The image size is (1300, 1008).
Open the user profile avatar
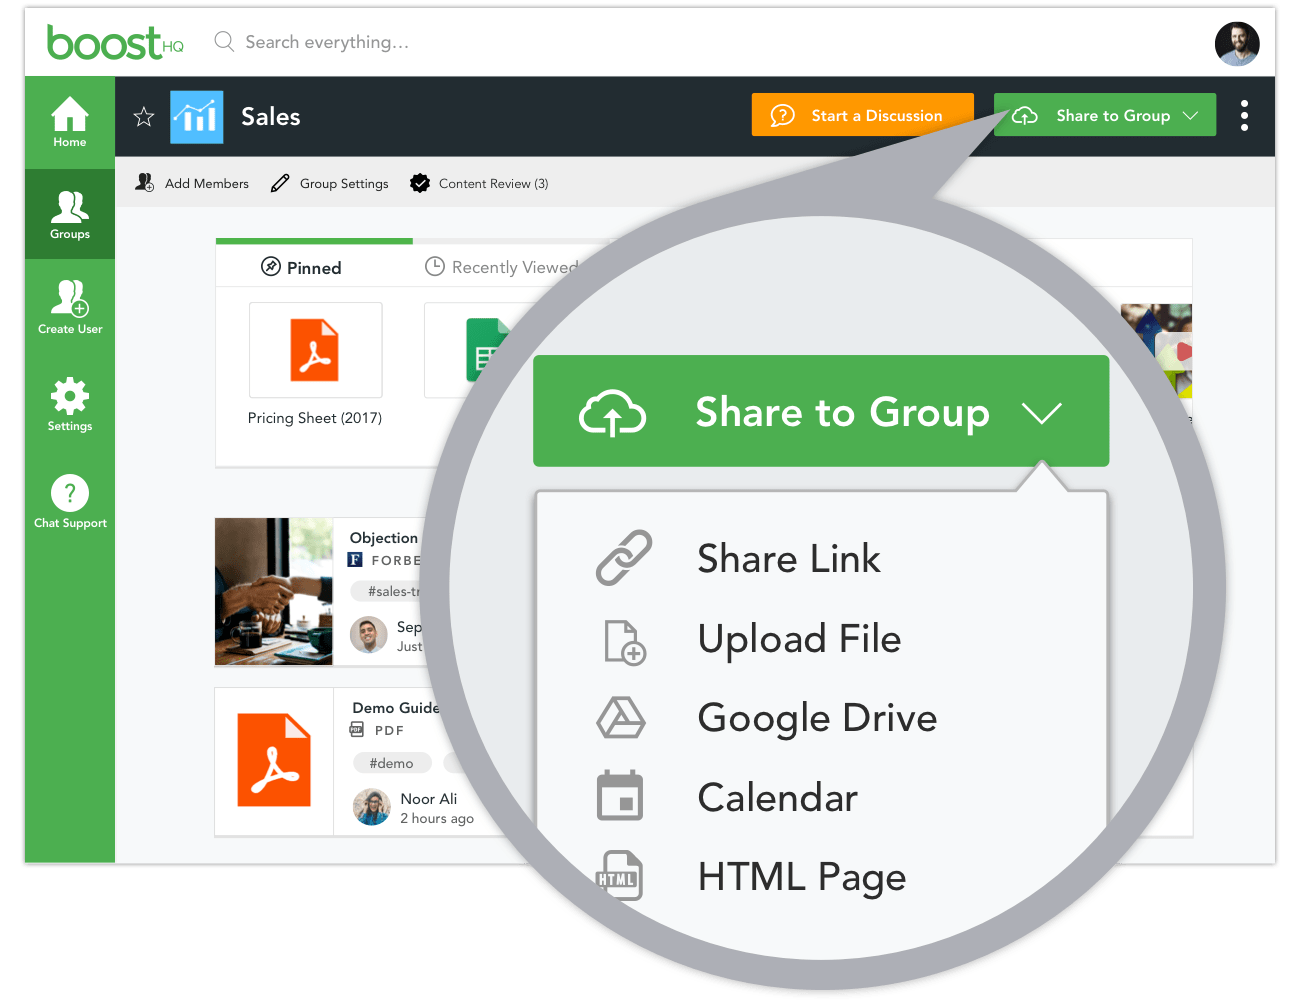1237,43
